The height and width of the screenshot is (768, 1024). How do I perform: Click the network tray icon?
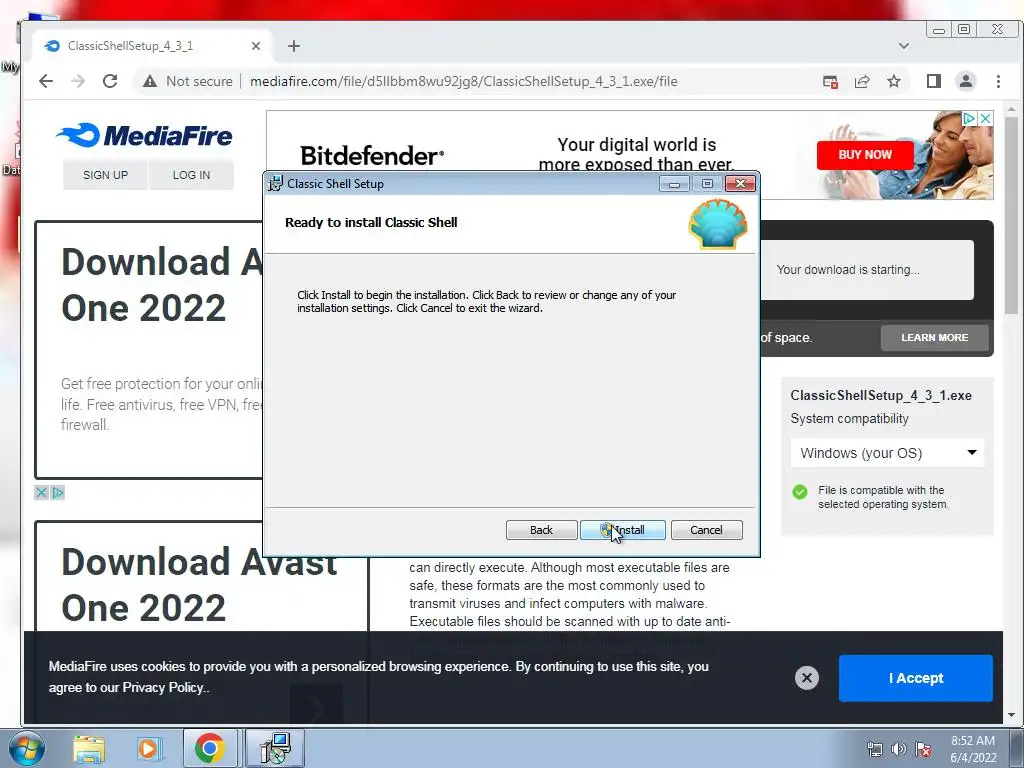click(874, 749)
